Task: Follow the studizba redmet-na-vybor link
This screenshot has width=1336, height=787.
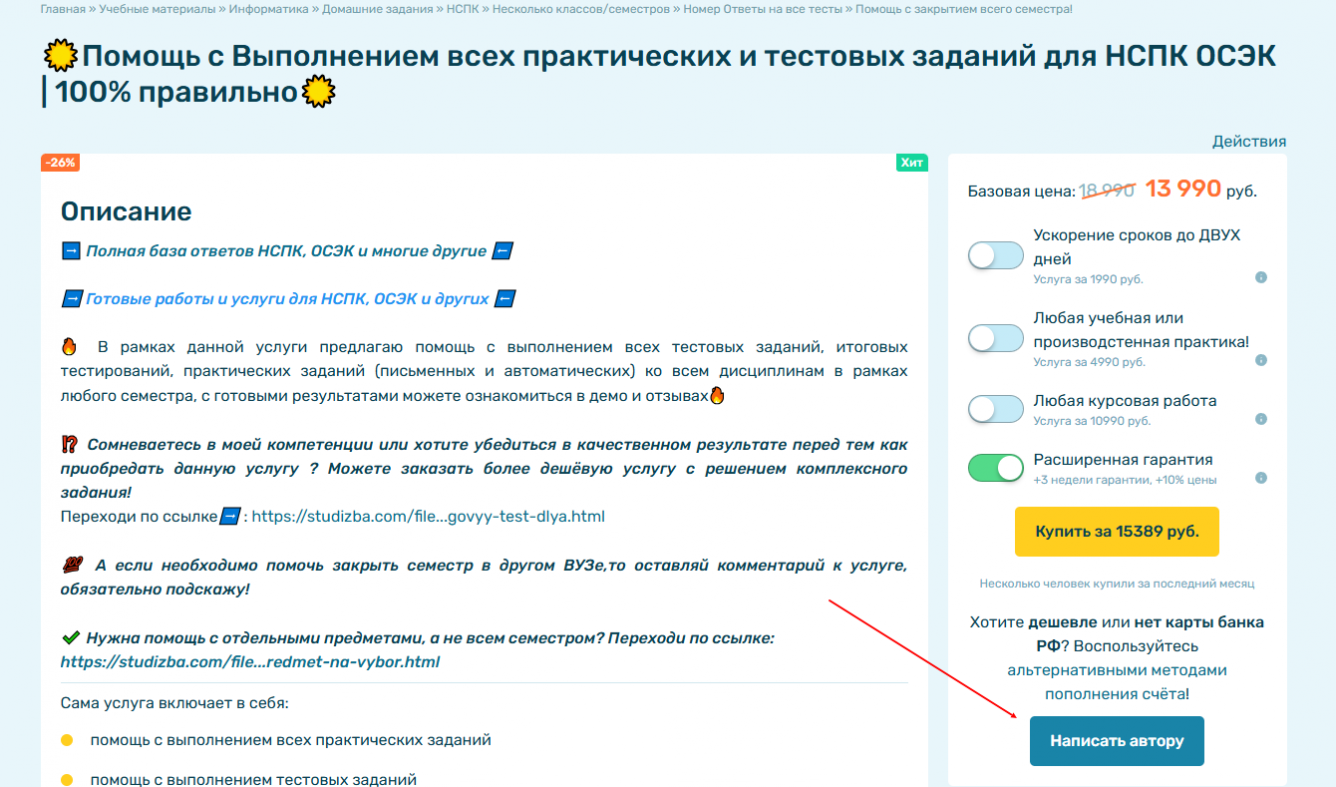Action: tap(250, 662)
